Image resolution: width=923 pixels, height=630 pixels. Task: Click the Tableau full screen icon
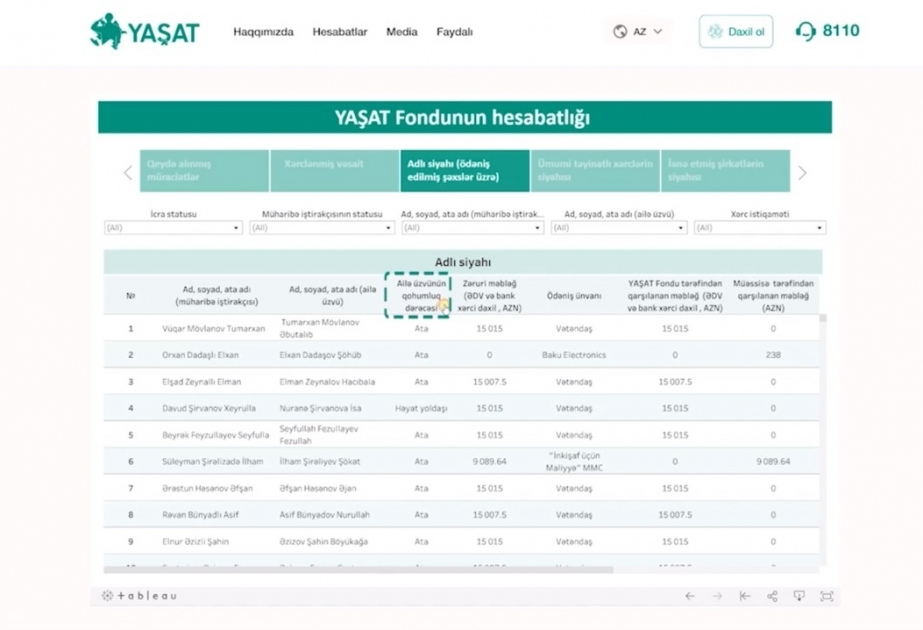tap(826, 596)
